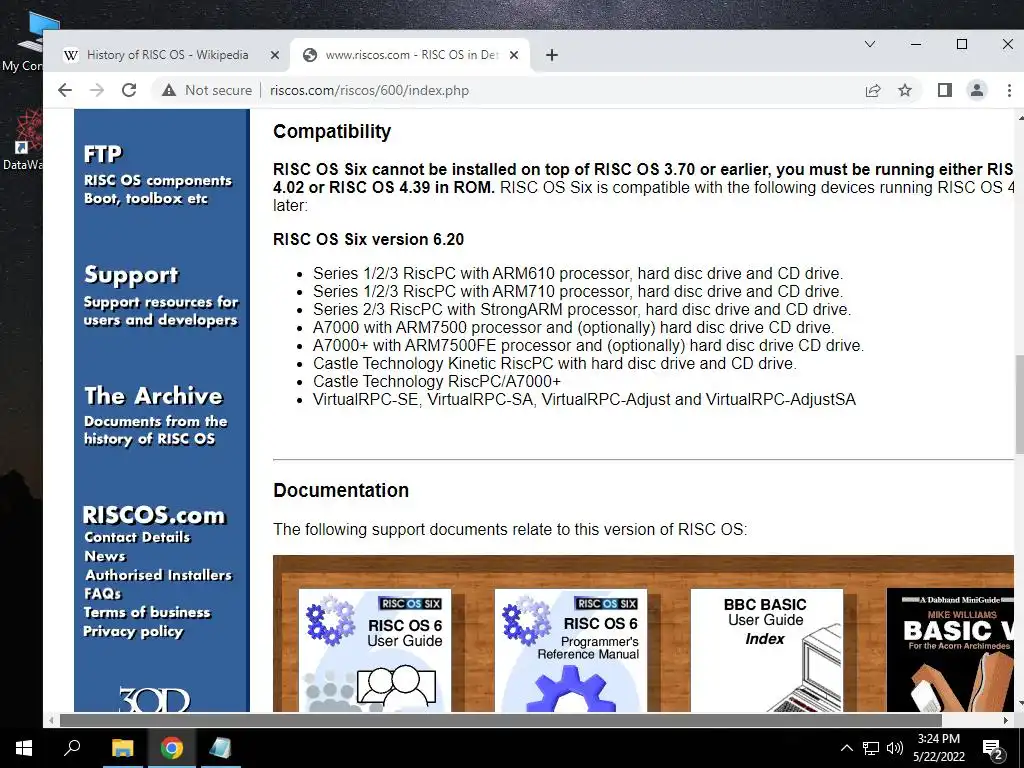Click the horizontal scrollbar right arrow

pyautogui.click(x=1006, y=720)
